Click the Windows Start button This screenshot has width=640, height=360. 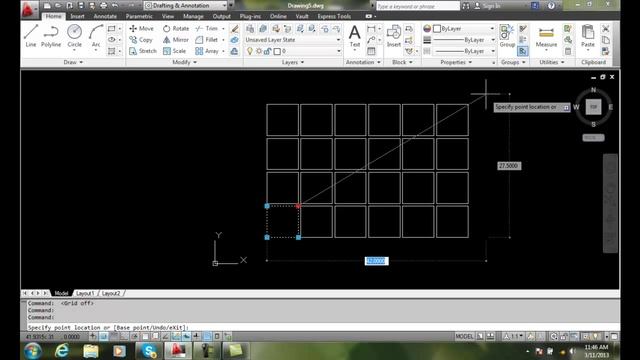point(33,351)
